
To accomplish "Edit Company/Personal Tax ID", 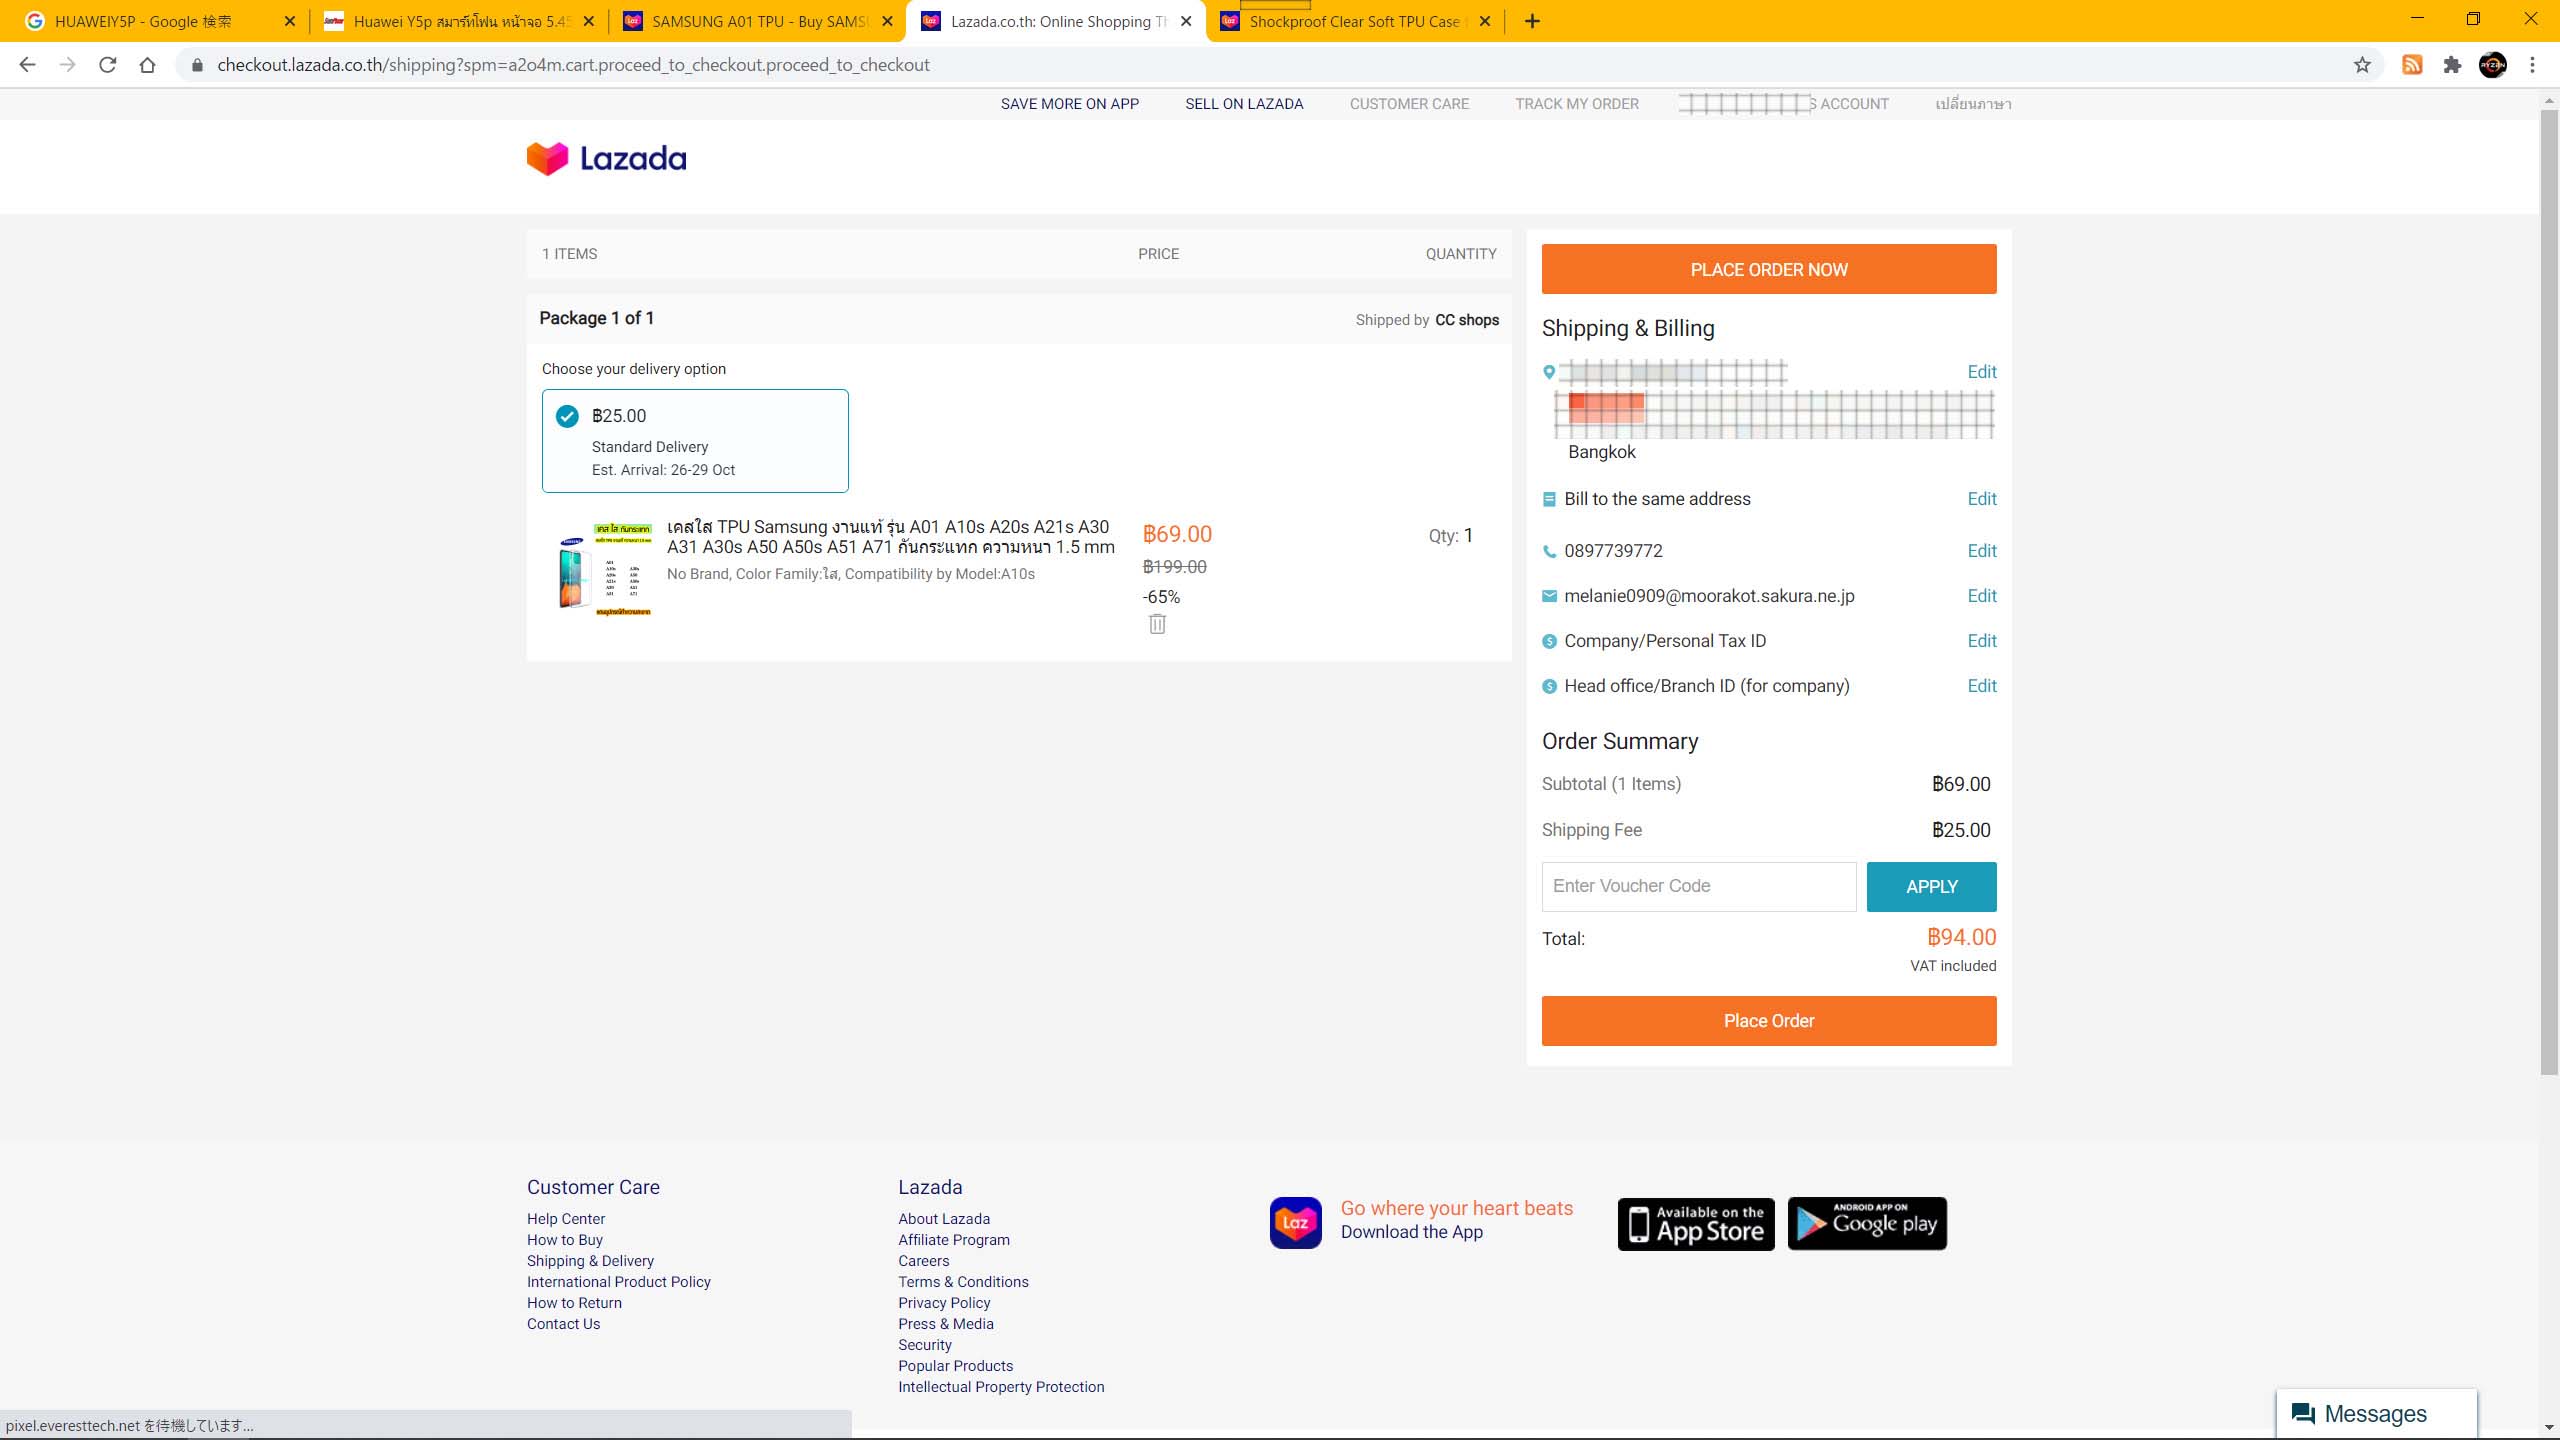I will click(x=1981, y=641).
